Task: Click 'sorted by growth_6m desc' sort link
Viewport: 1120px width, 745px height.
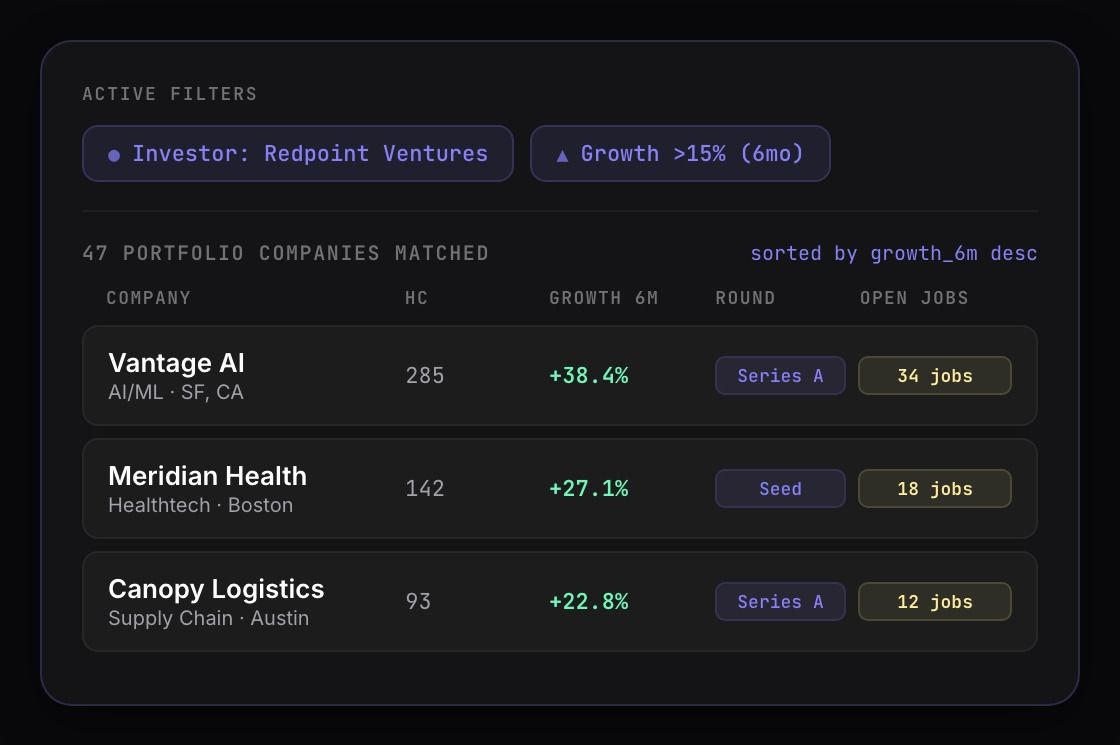Action: [x=894, y=254]
